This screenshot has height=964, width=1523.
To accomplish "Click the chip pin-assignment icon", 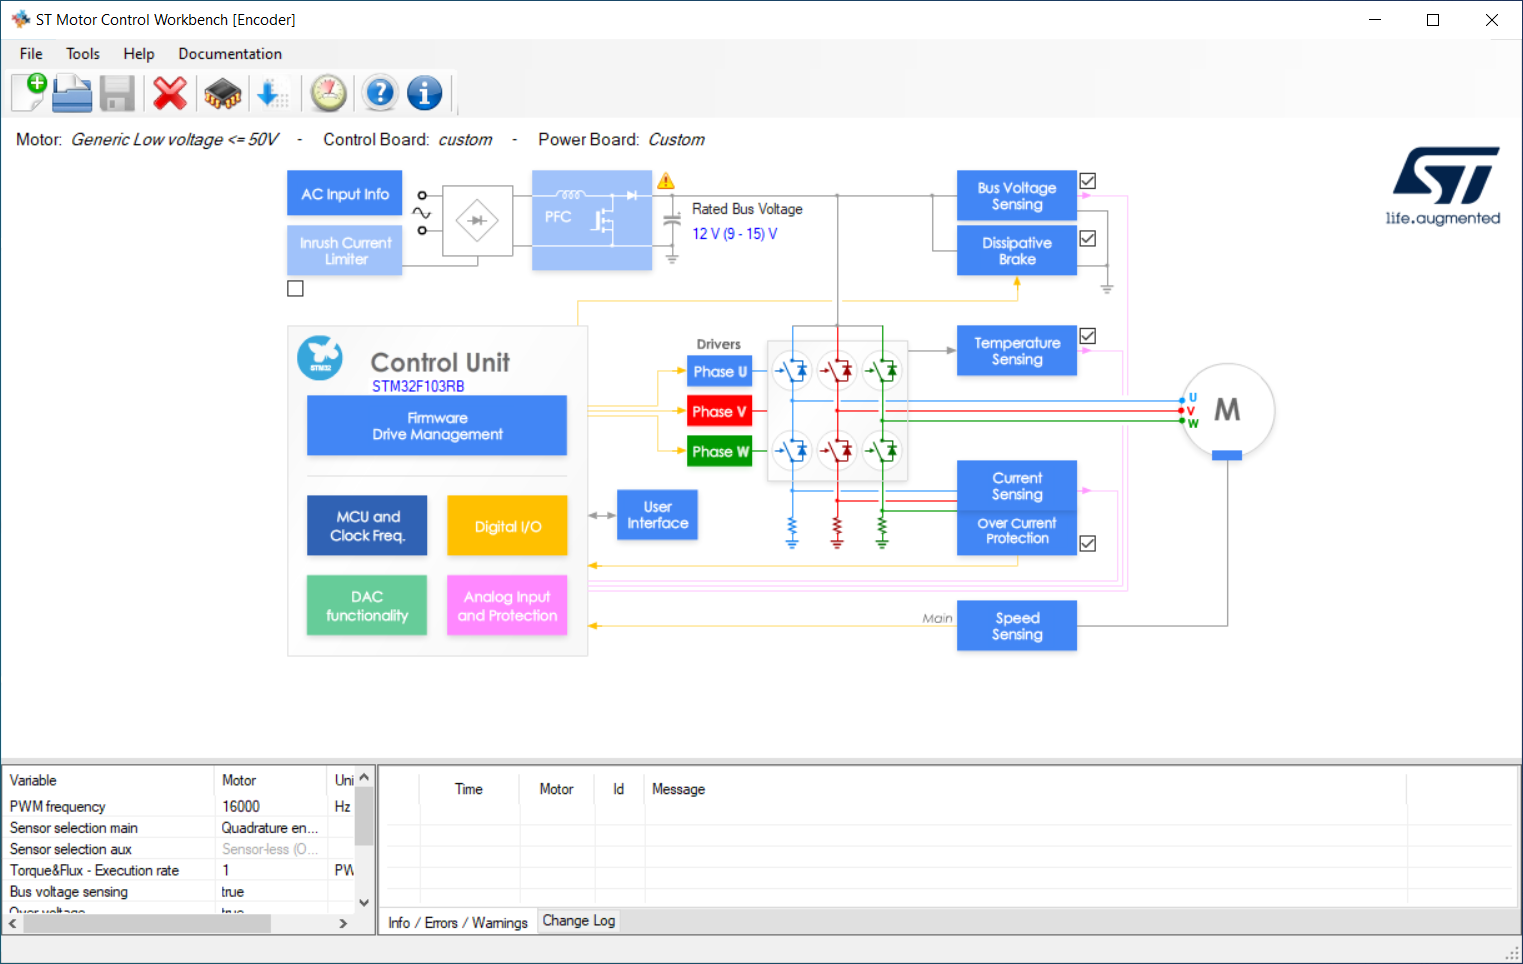I will [222, 94].
